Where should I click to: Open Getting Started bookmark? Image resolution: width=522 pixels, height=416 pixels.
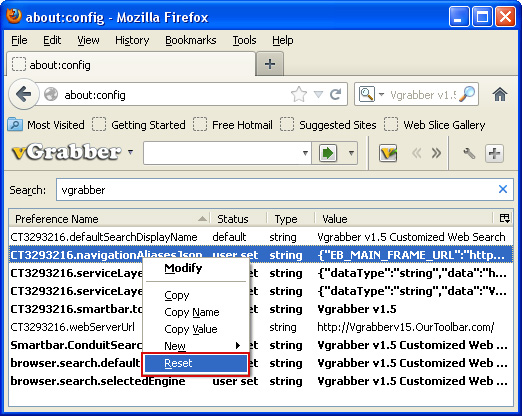pos(139,125)
